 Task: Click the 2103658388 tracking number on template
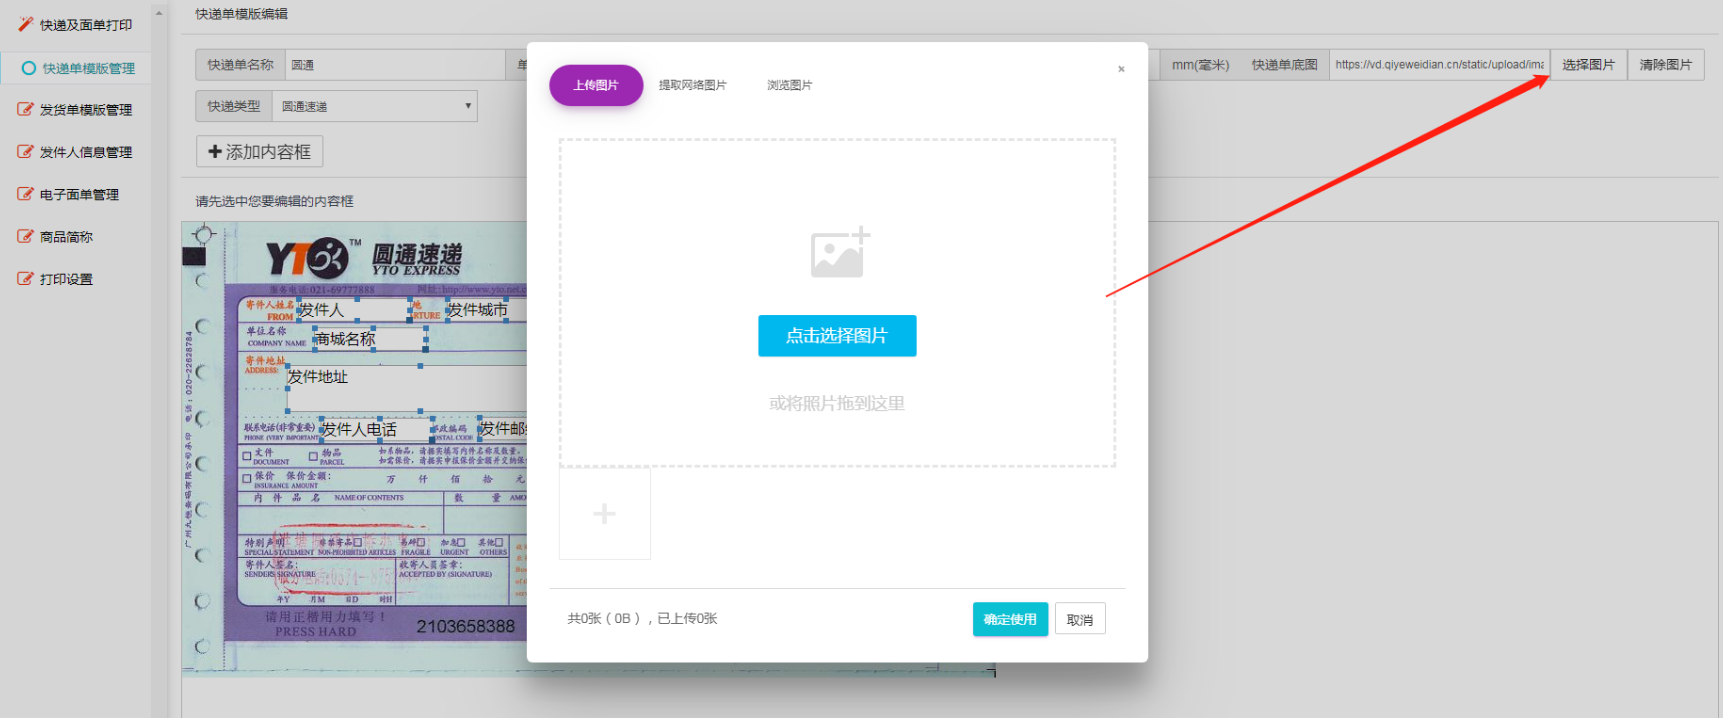[466, 627]
